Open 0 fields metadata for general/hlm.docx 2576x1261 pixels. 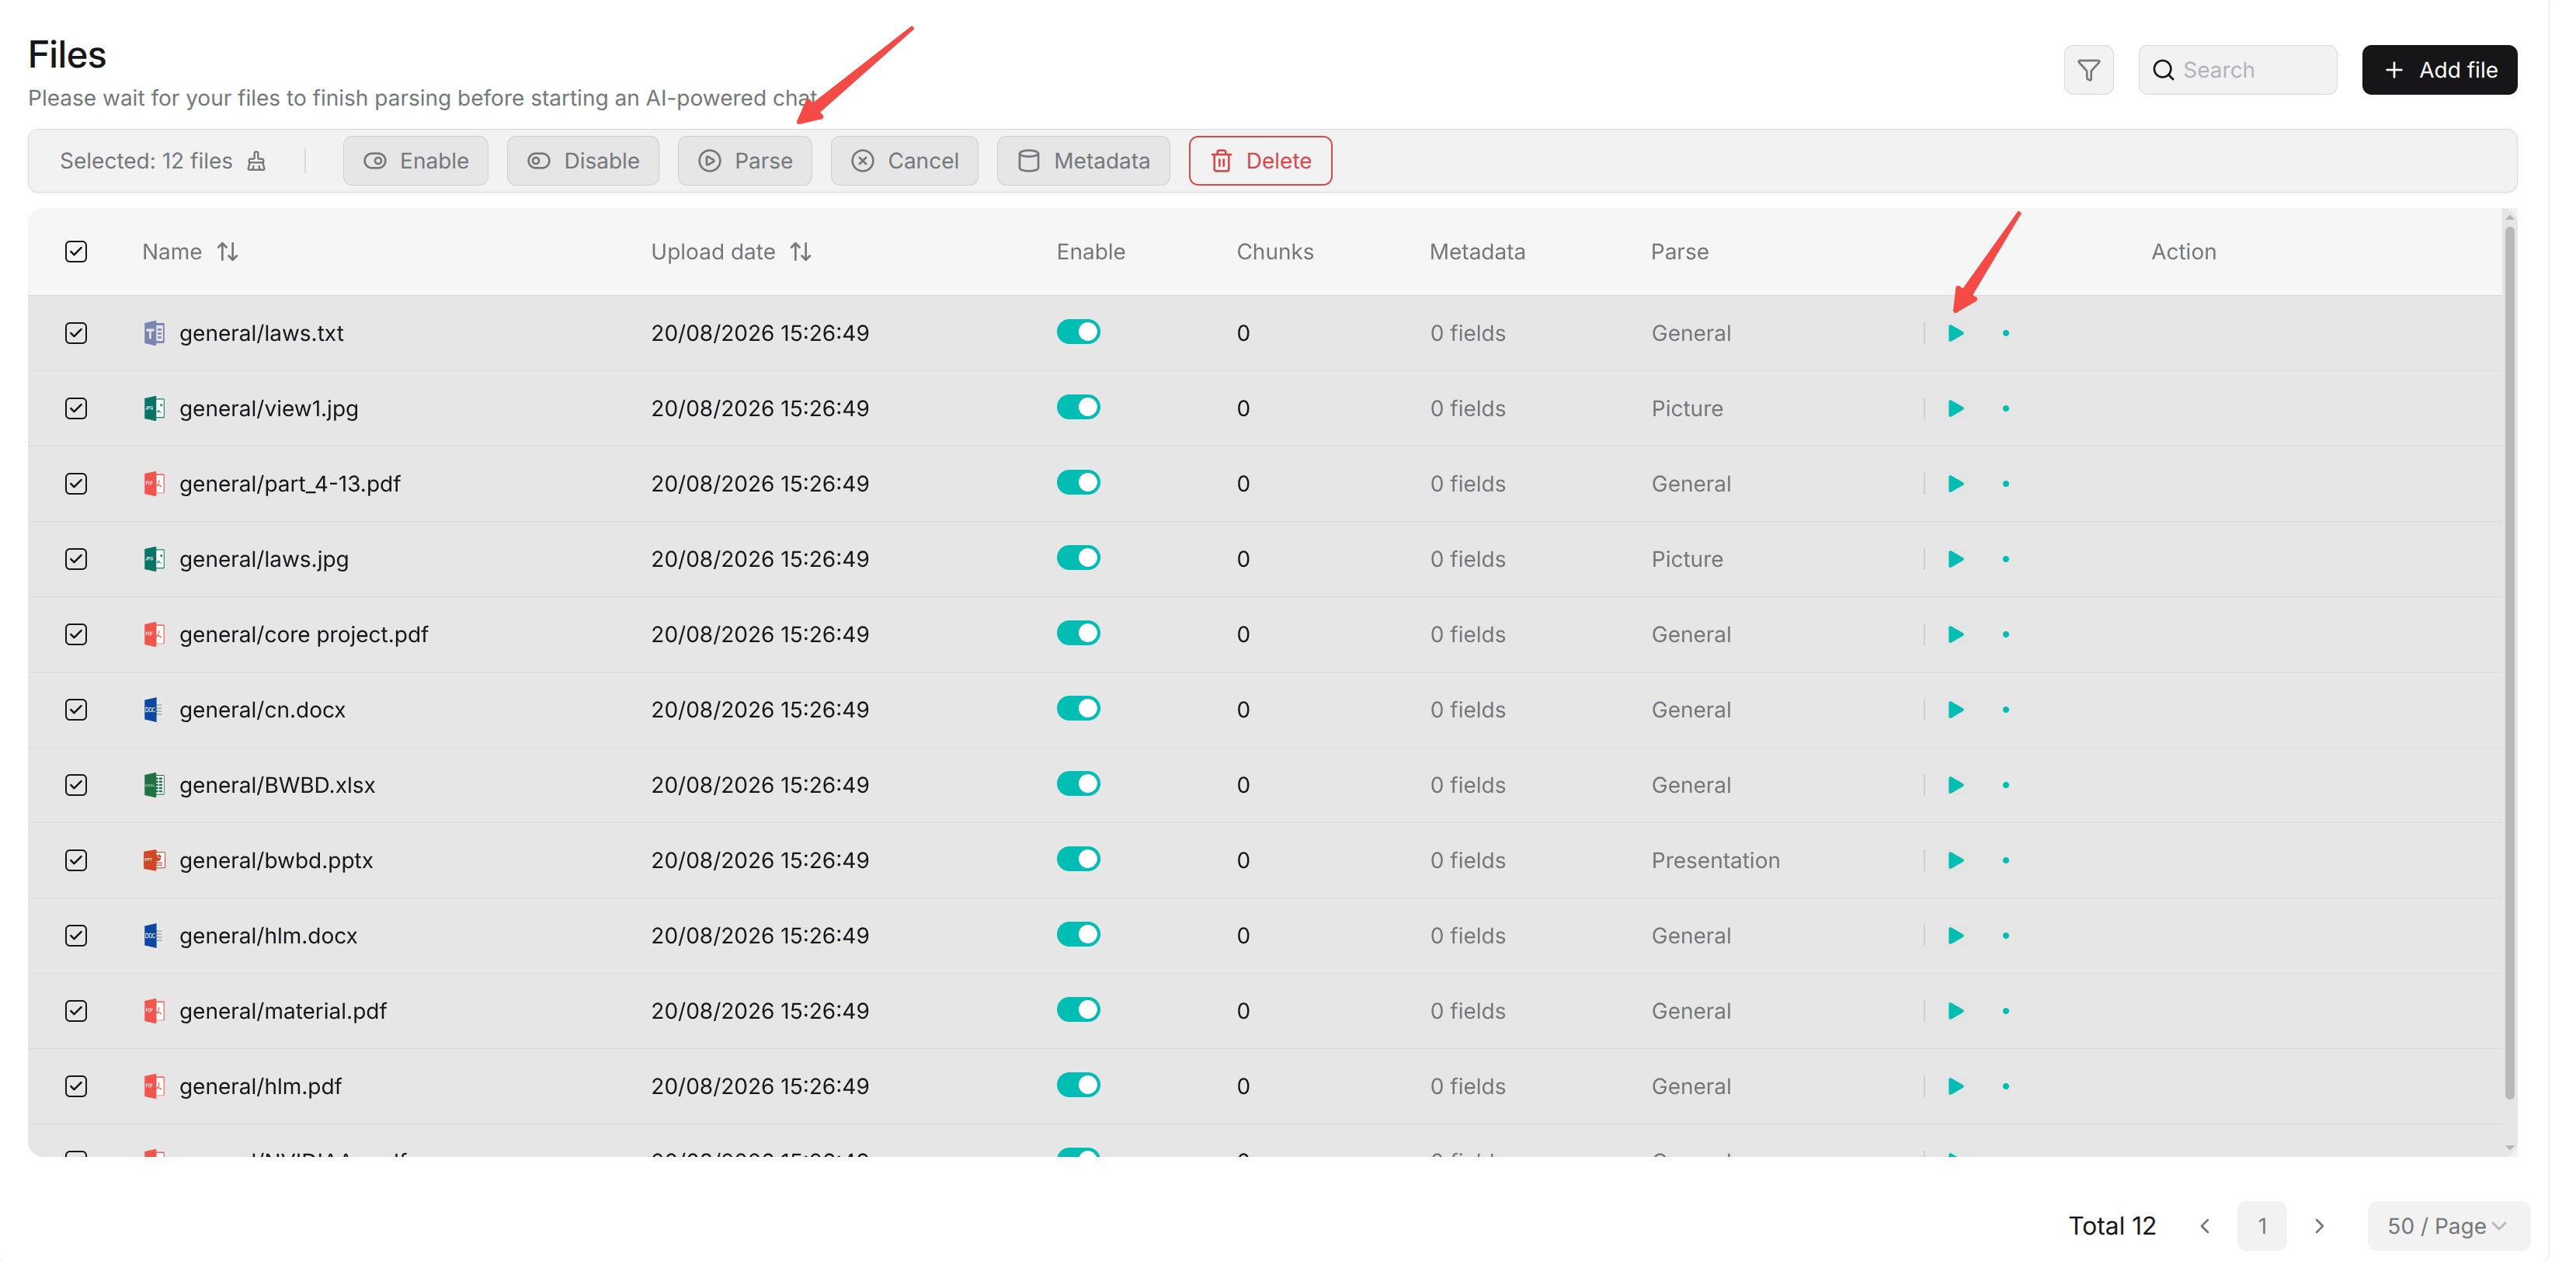click(1467, 936)
